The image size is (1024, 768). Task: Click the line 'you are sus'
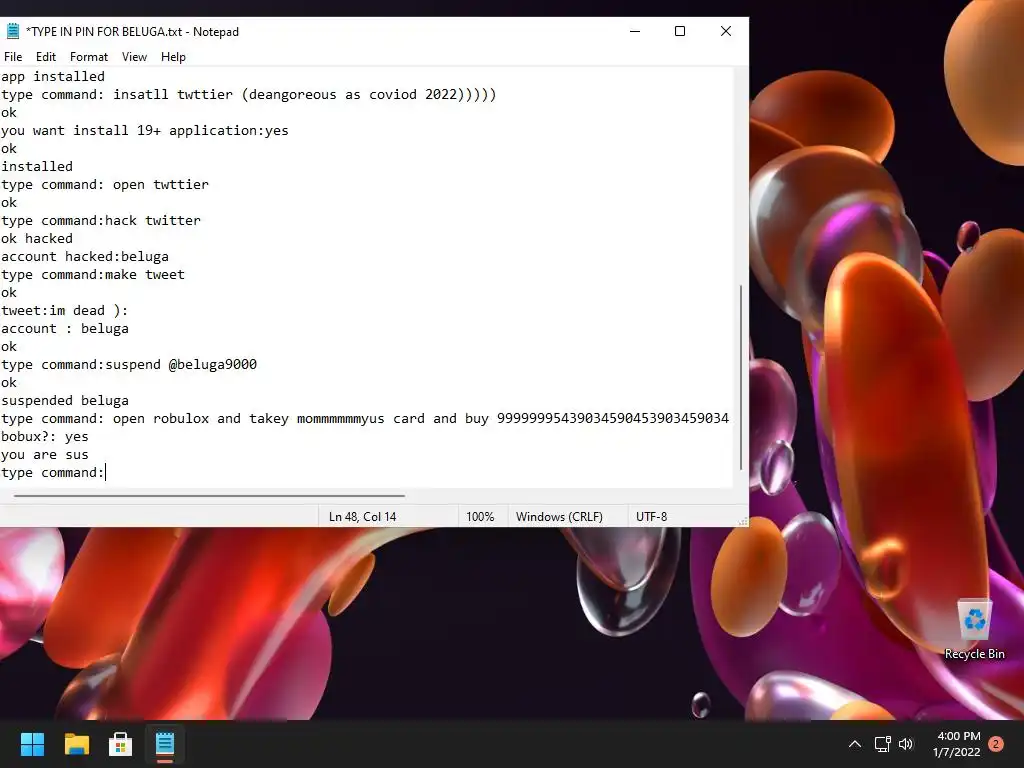pyautogui.click(x=44, y=455)
